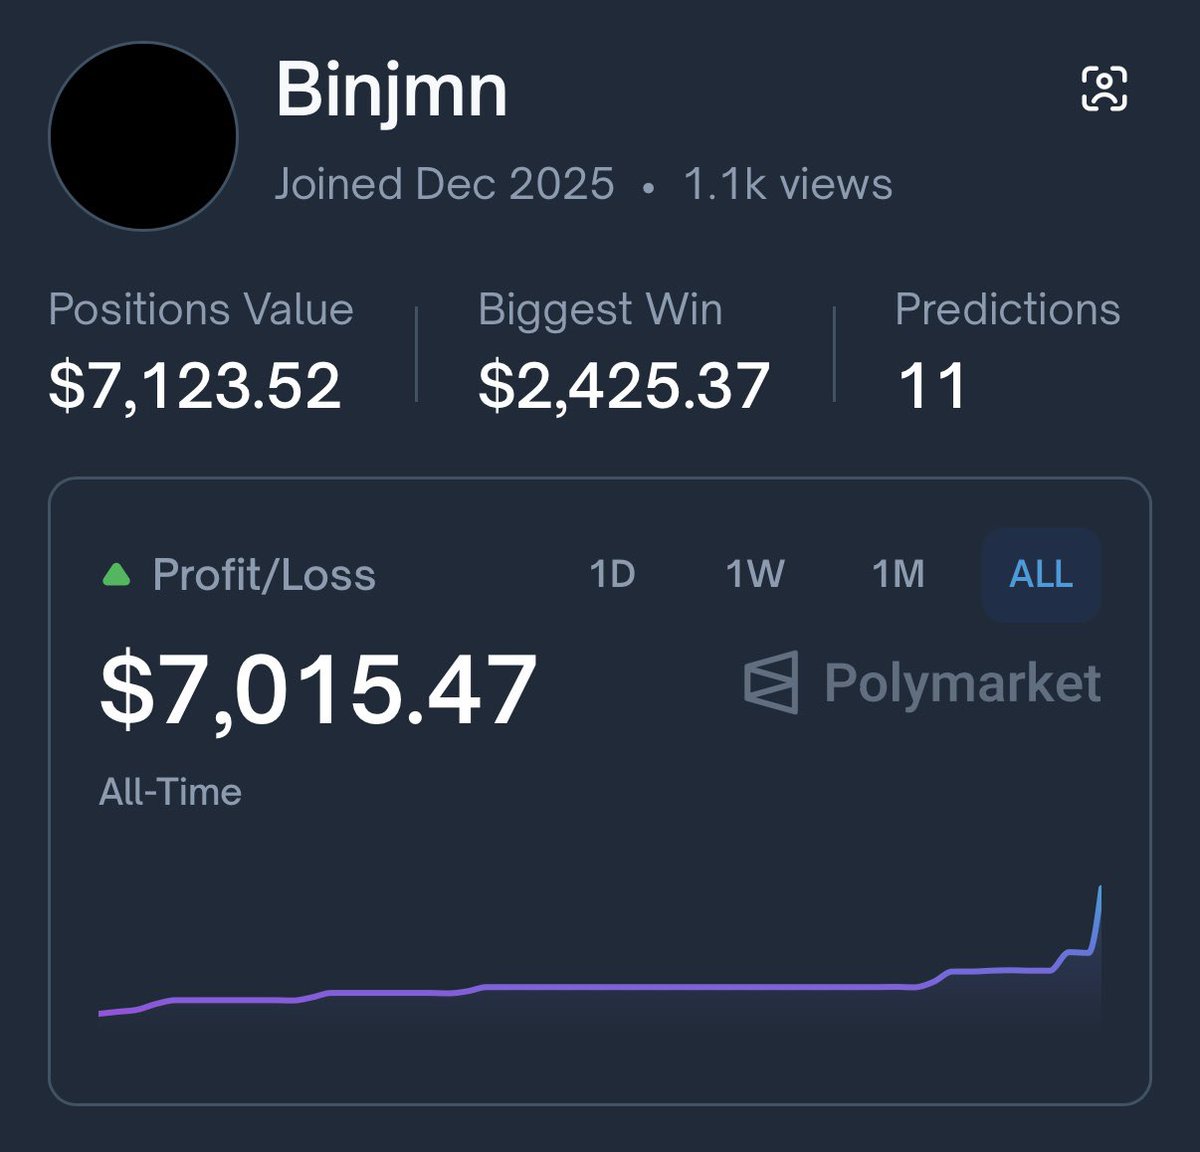Click the All-Time label under profit
Viewport: 1200px width, 1152px height.
[170, 792]
